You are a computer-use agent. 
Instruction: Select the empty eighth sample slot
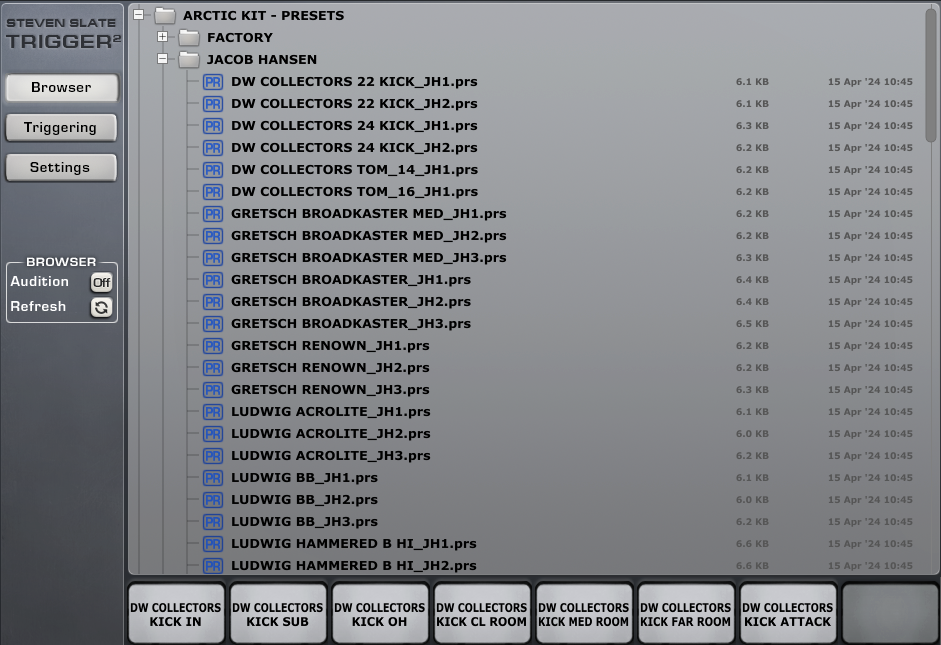(x=890, y=614)
